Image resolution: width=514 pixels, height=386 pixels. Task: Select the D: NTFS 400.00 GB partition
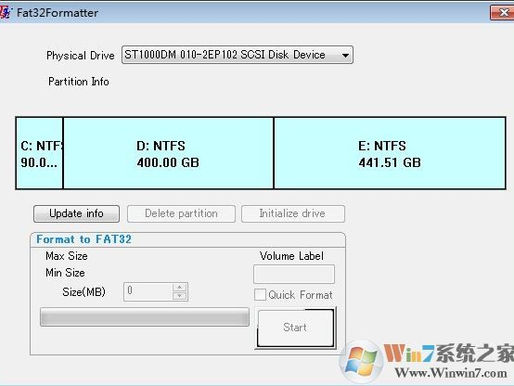[168, 153]
